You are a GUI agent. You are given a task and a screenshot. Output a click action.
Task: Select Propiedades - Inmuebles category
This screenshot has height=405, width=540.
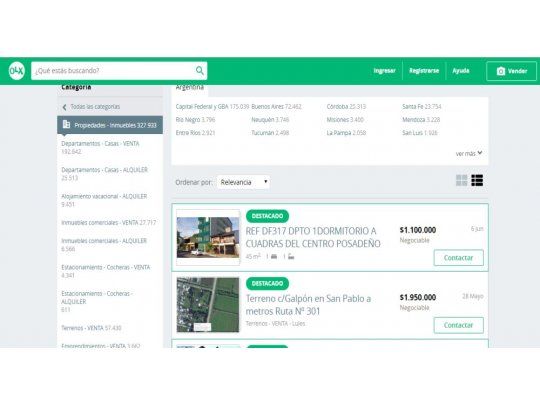(x=110, y=125)
